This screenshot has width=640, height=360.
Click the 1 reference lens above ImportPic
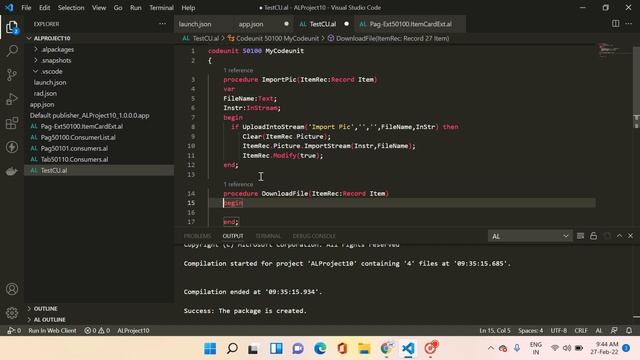point(238,70)
